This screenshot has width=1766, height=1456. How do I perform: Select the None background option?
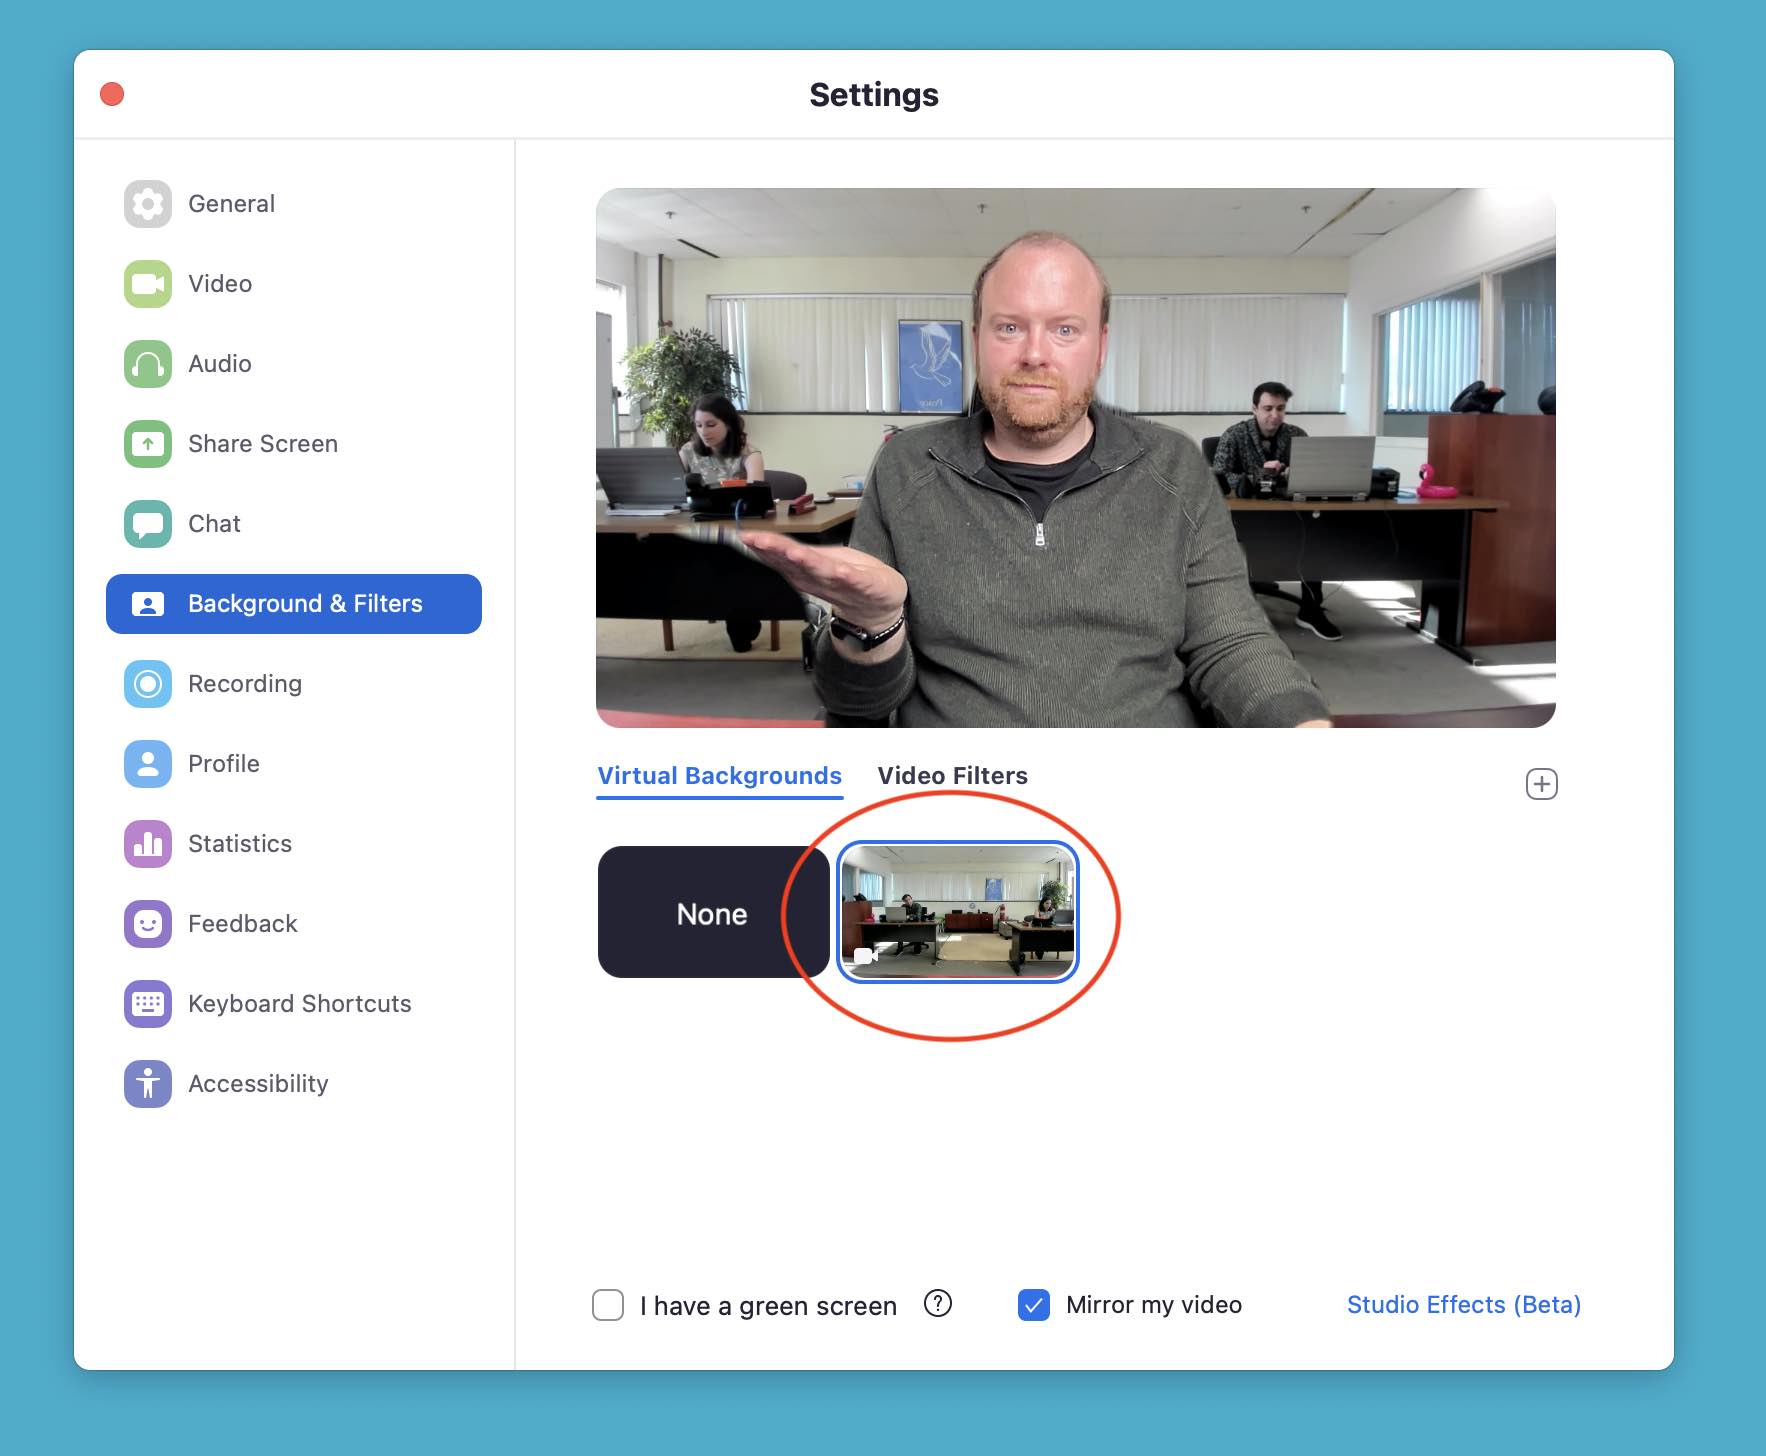[x=712, y=912]
